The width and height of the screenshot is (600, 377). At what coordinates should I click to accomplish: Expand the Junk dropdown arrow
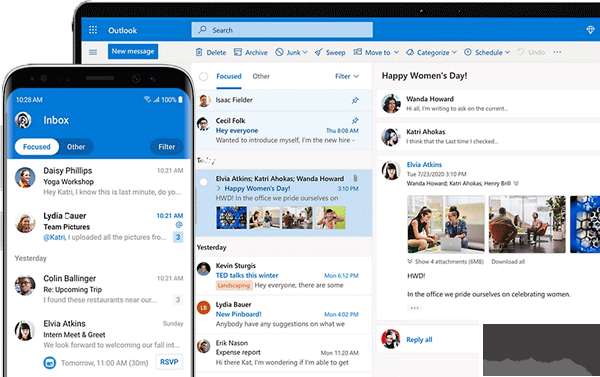[305, 52]
